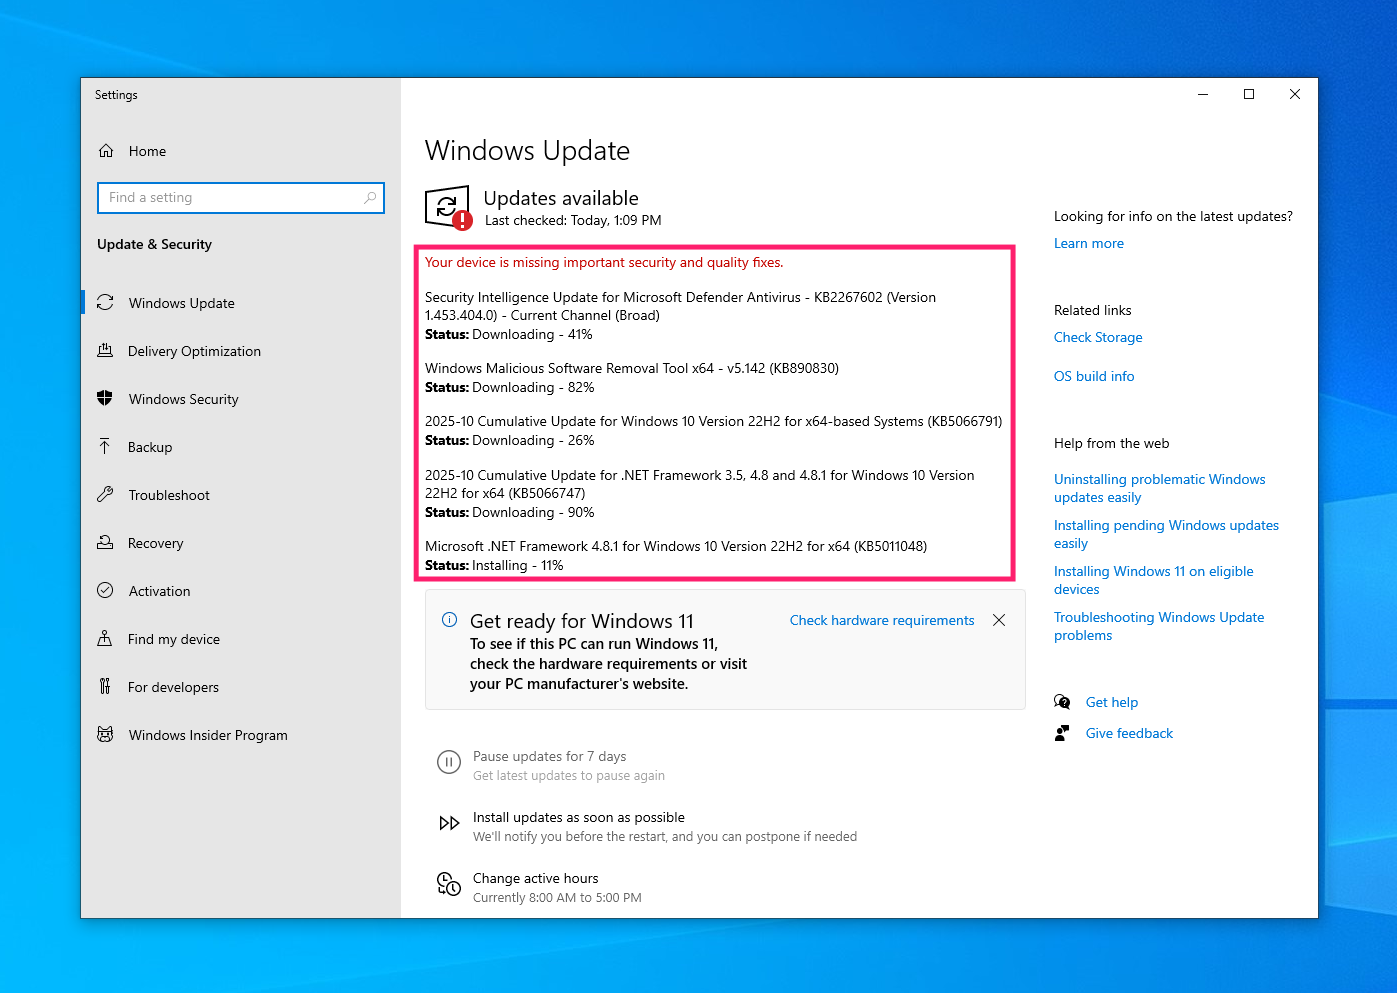Select Troubleshoot in the sidebar
Screen dimensions: 1397x993
241,495
